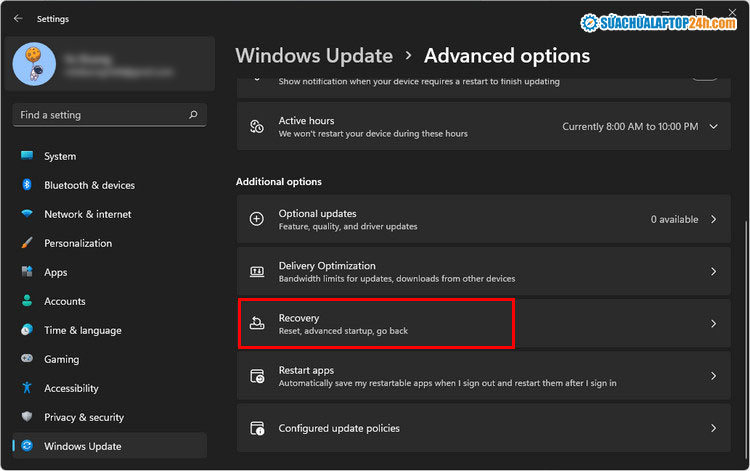The width and height of the screenshot is (750, 471).
Task: Click the Gaming controller icon
Action: pyautogui.click(x=27, y=358)
